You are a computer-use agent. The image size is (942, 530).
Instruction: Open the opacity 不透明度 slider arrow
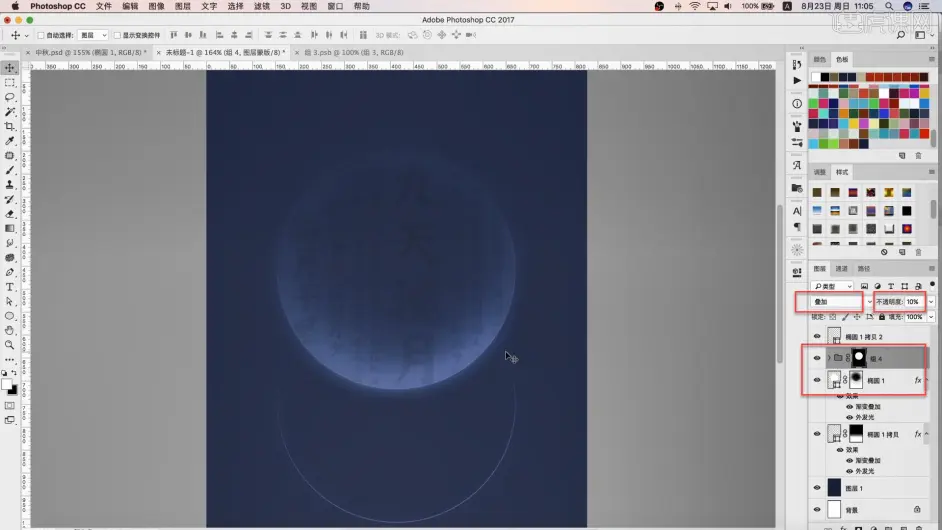931,302
